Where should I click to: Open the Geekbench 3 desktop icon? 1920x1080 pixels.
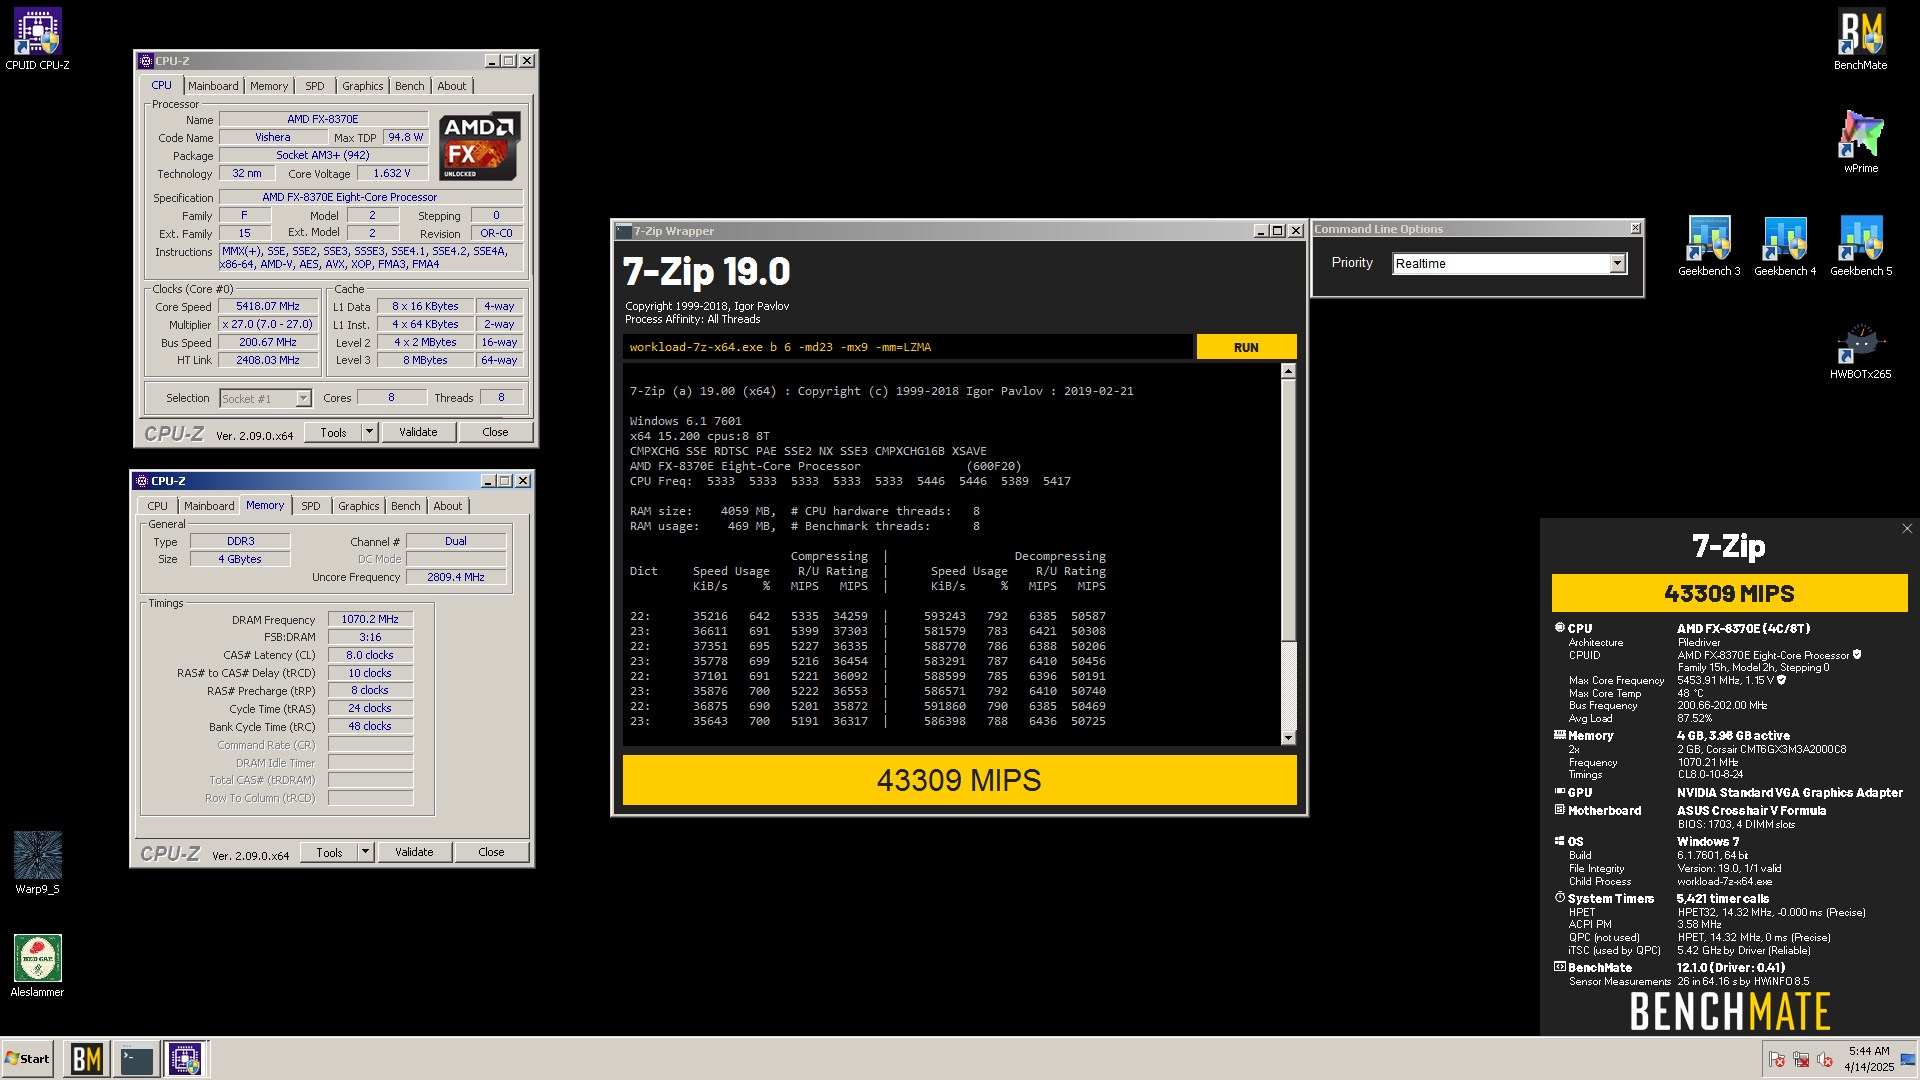pyautogui.click(x=1708, y=246)
